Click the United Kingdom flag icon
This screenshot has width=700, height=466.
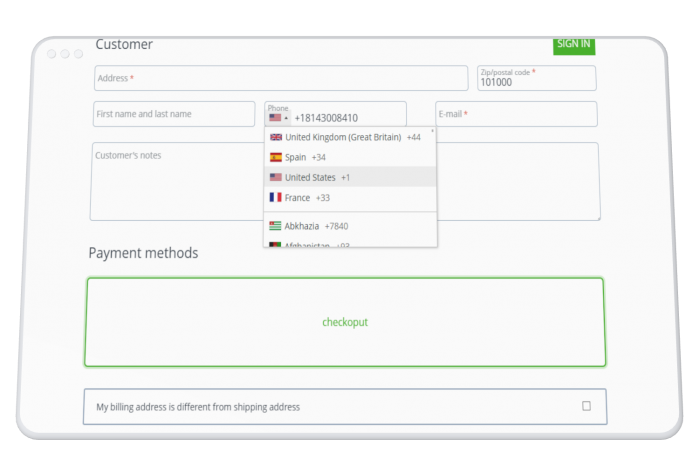(276, 137)
